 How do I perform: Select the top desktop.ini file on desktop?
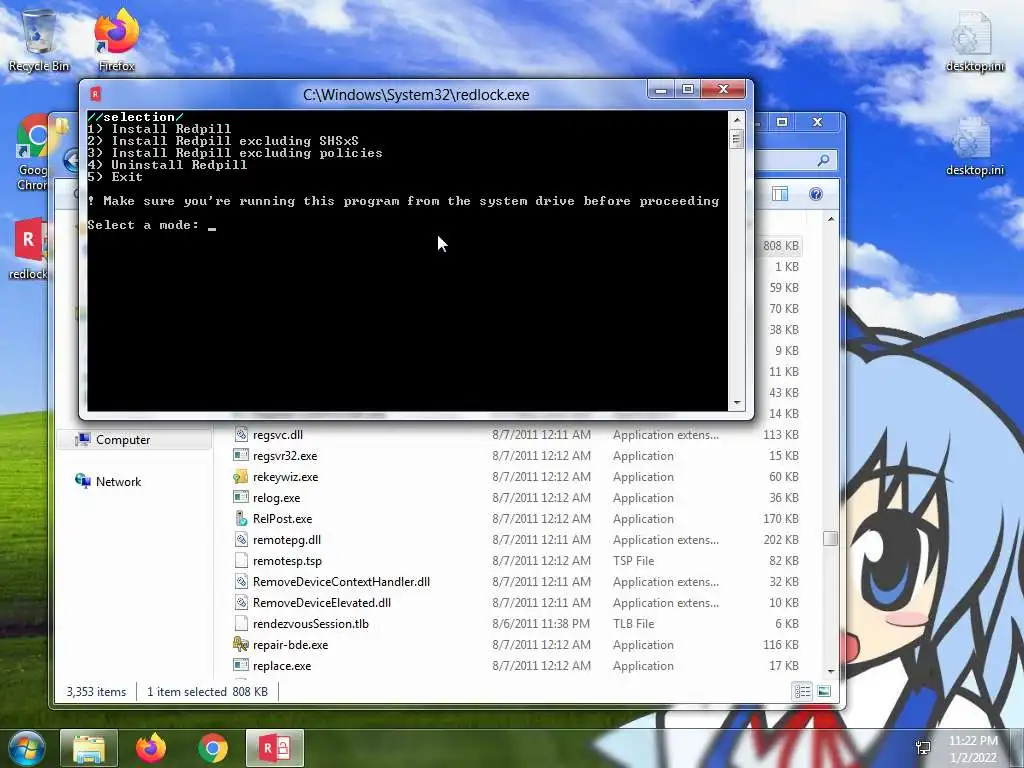click(974, 42)
